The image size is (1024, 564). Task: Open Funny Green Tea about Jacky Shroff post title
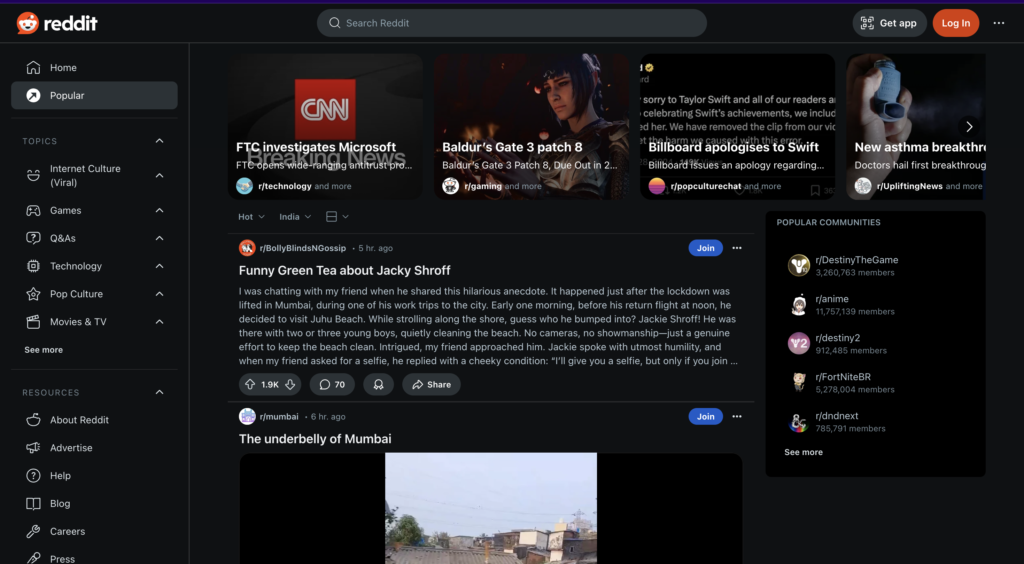[x=344, y=270]
